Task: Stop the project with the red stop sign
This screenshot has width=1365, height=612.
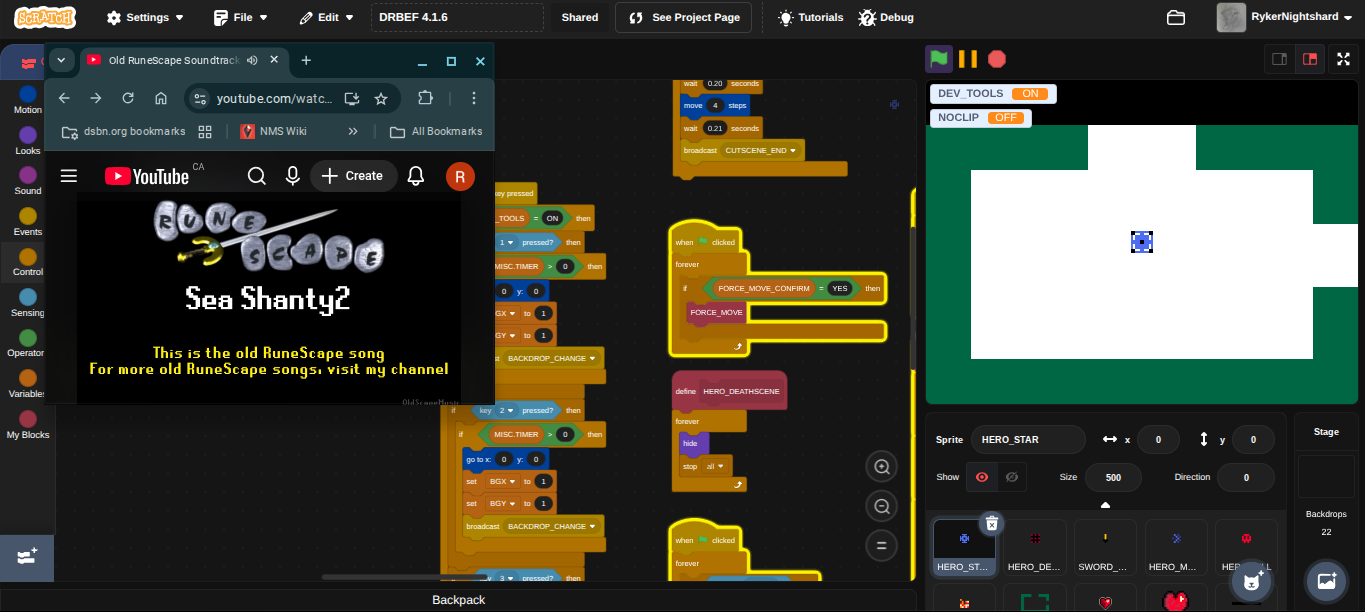Action: [x=997, y=59]
